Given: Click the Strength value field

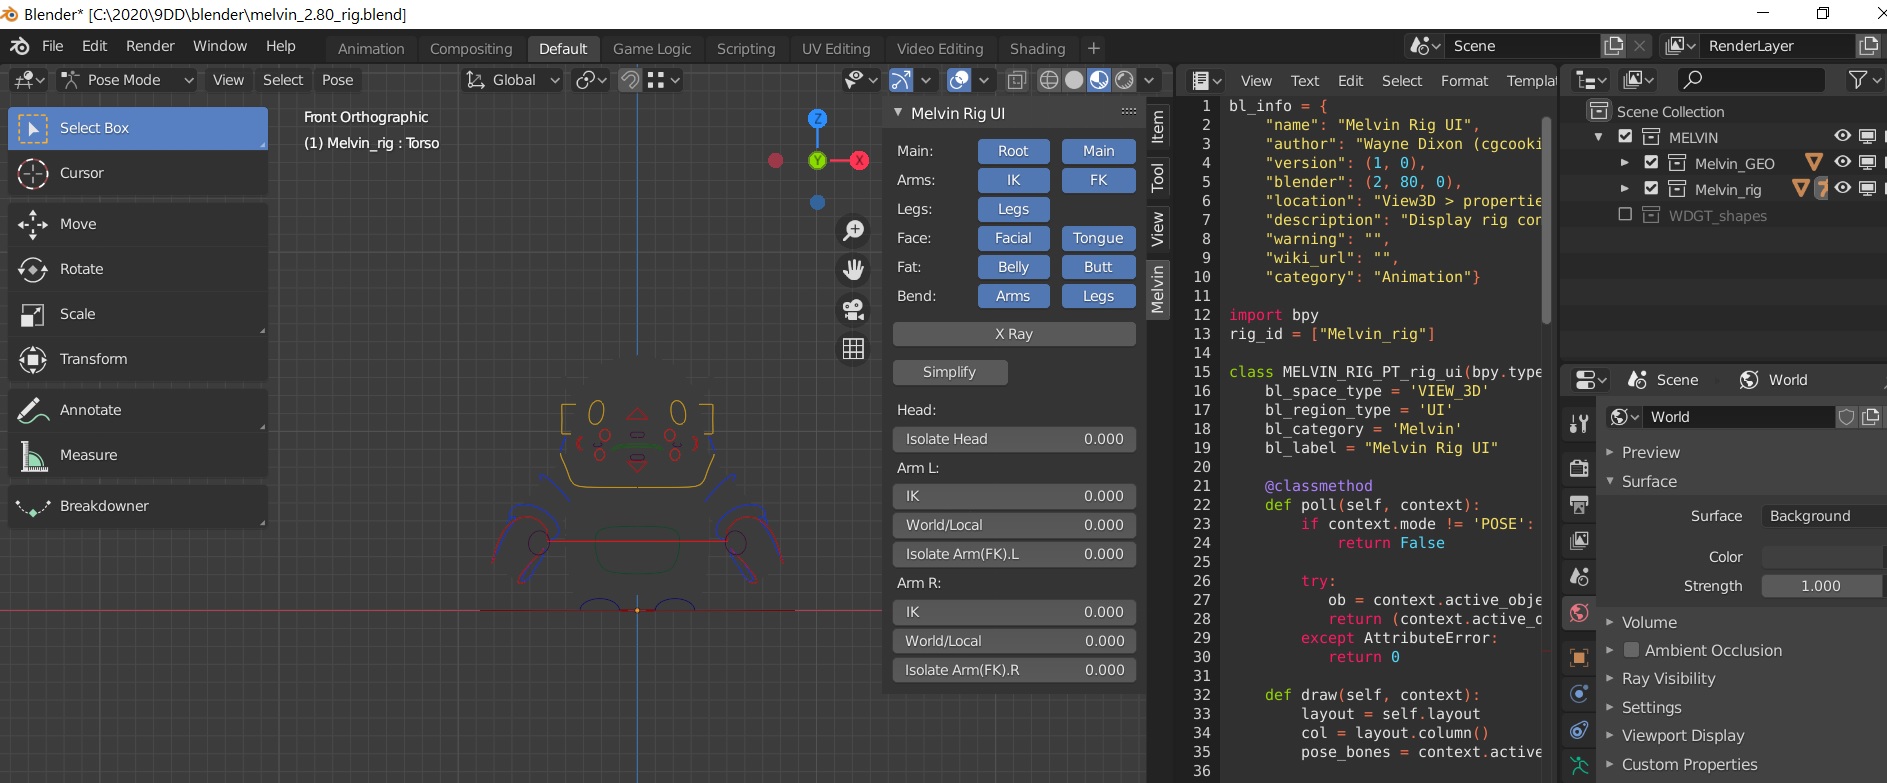Looking at the screenshot, I should 1820,586.
